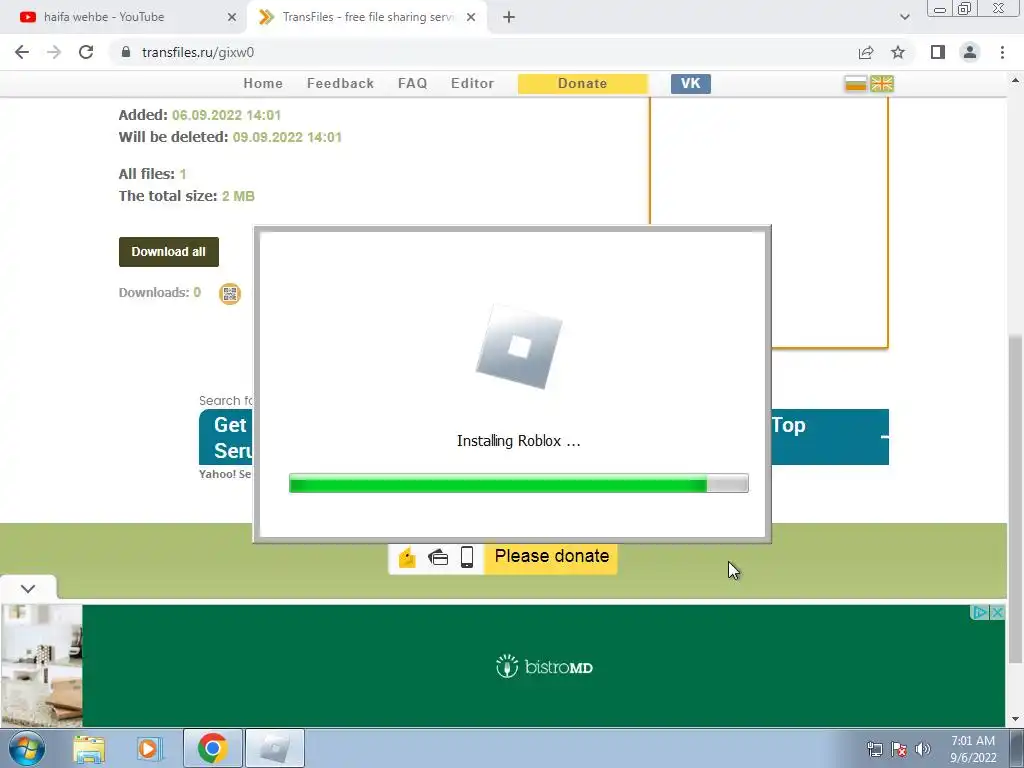Image resolution: width=1024 pixels, height=768 pixels.
Task: Bookmark this page with the star icon
Action: (898, 52)
